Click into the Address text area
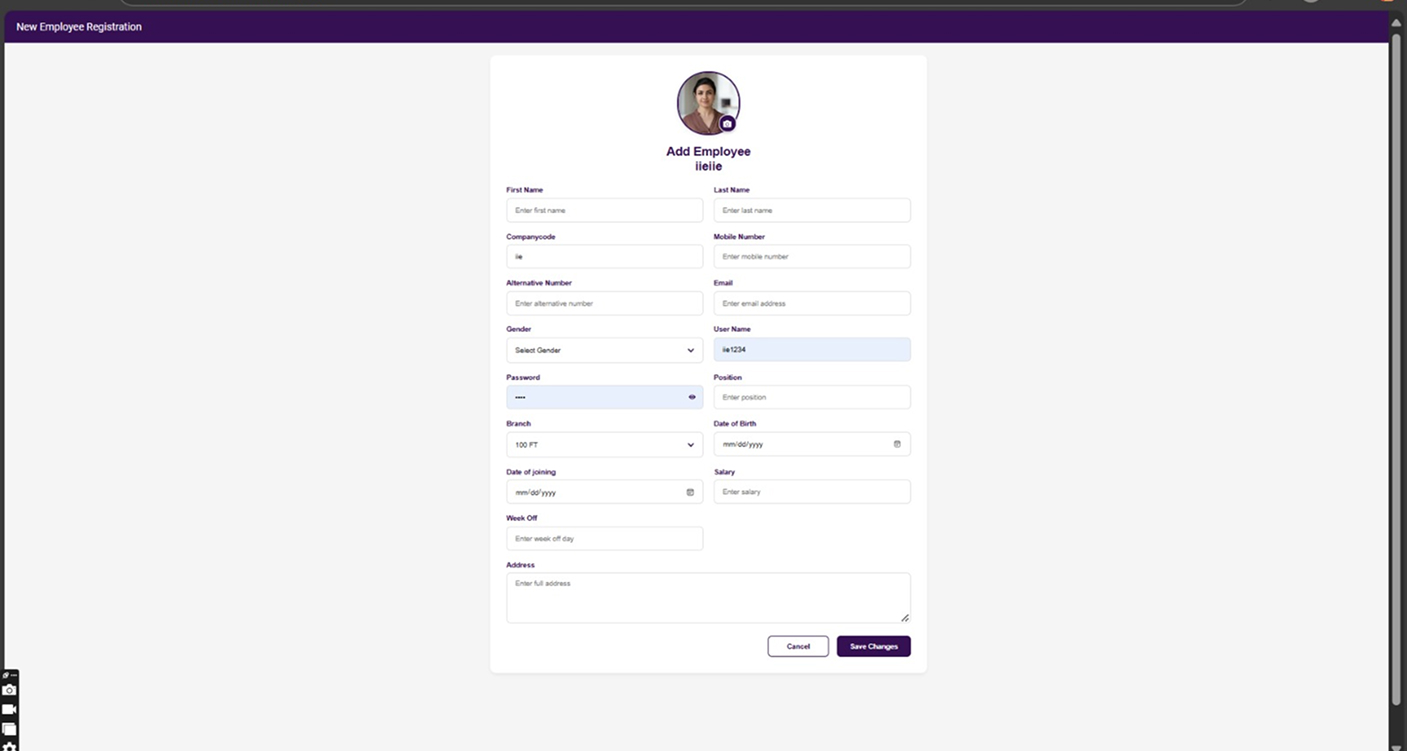 (707, 598)
